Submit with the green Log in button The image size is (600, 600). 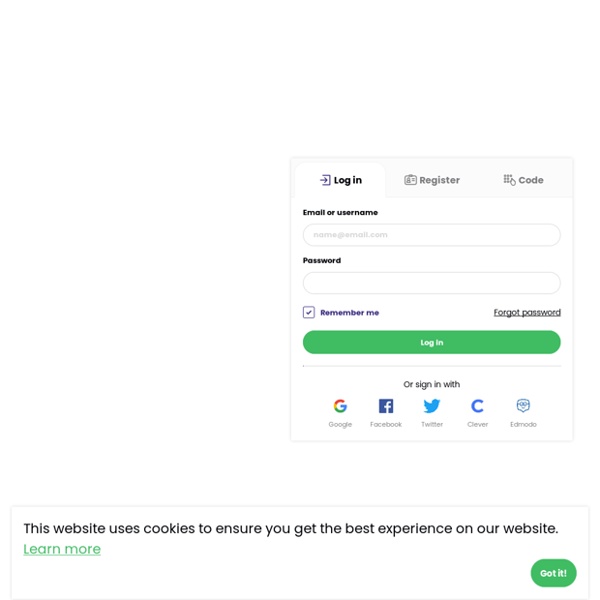pyautogui.click(x=432, y=342)
